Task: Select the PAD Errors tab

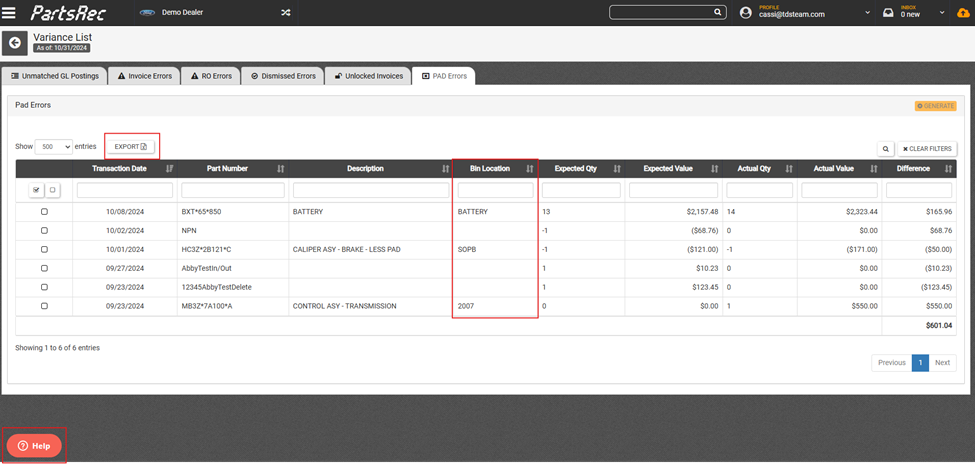Action: pos(444,76)
